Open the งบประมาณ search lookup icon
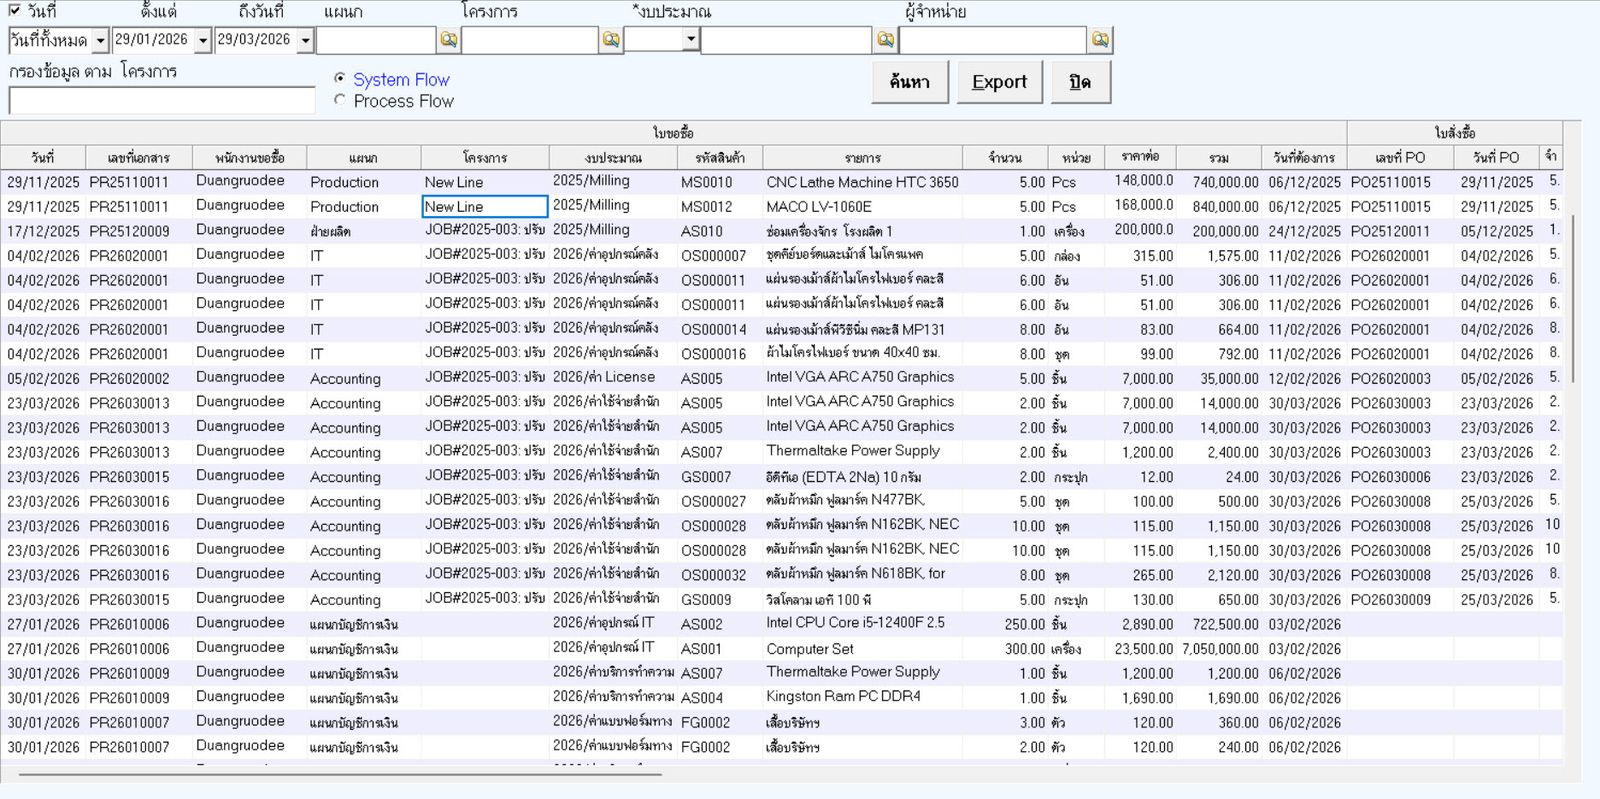This screenshot has width=1600, height=799. coord(885,40)
